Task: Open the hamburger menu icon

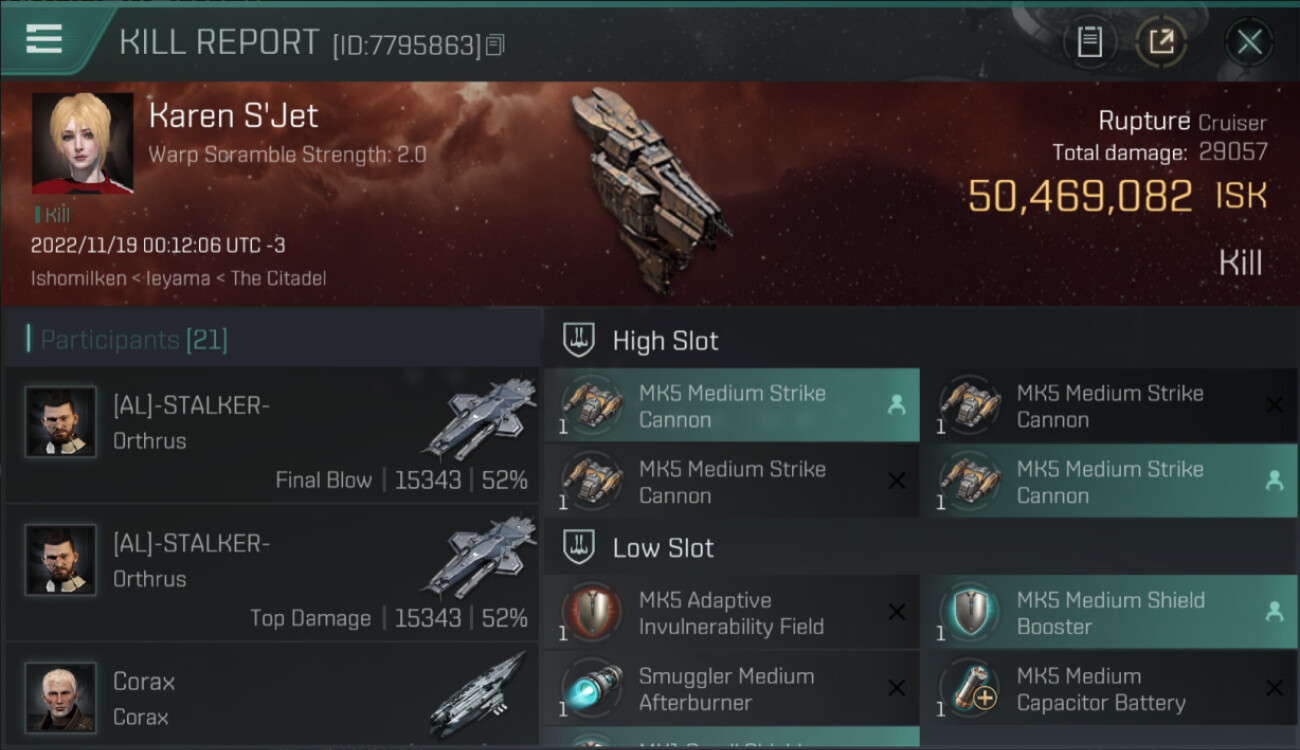Action: [44, 39]
